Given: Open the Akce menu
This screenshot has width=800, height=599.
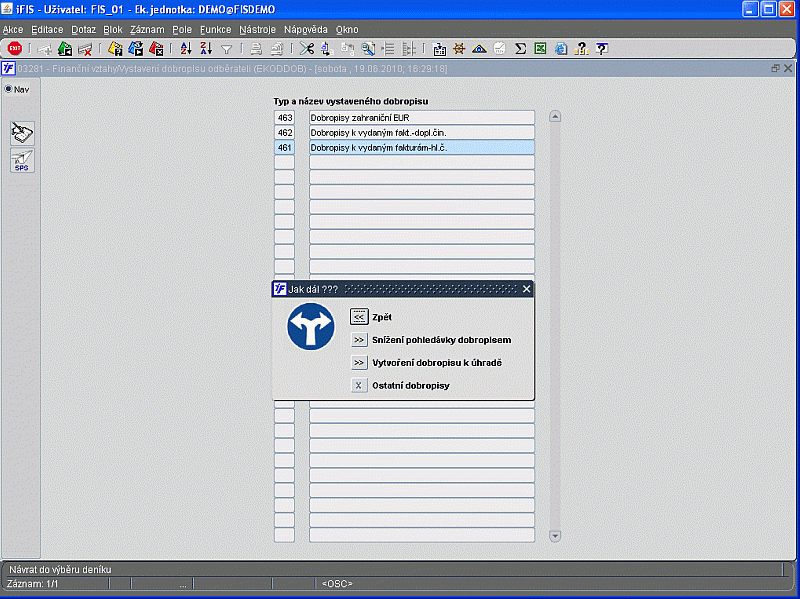Looking at the screenshot, I should pyautogui.click(x=13, y=30).
